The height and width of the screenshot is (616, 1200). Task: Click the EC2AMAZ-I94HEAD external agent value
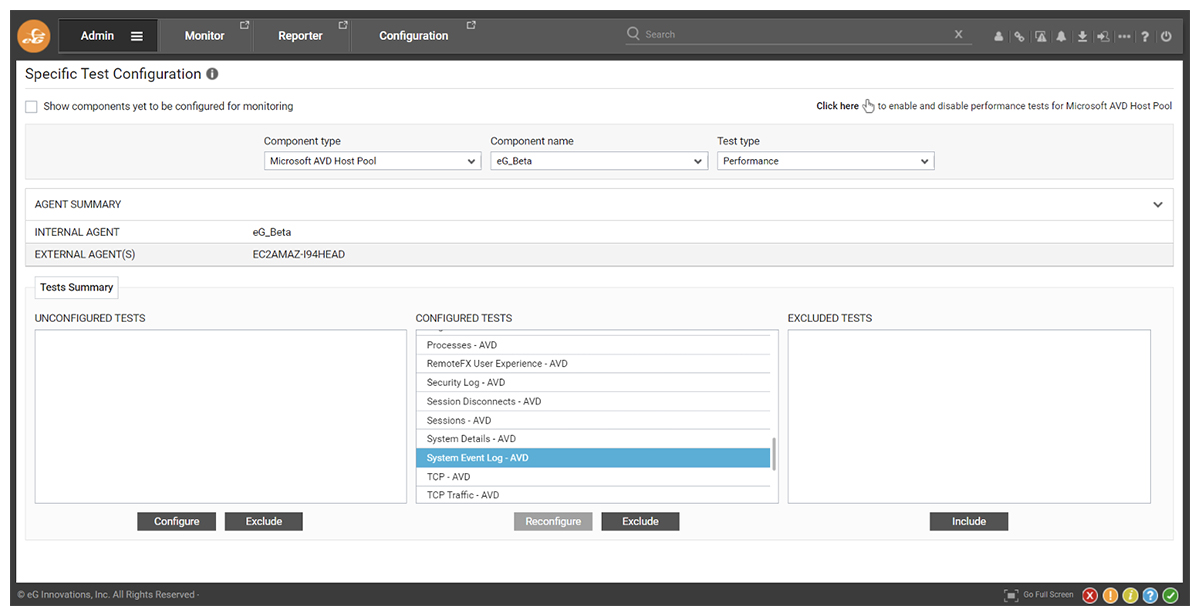click(x=298, y=255)
